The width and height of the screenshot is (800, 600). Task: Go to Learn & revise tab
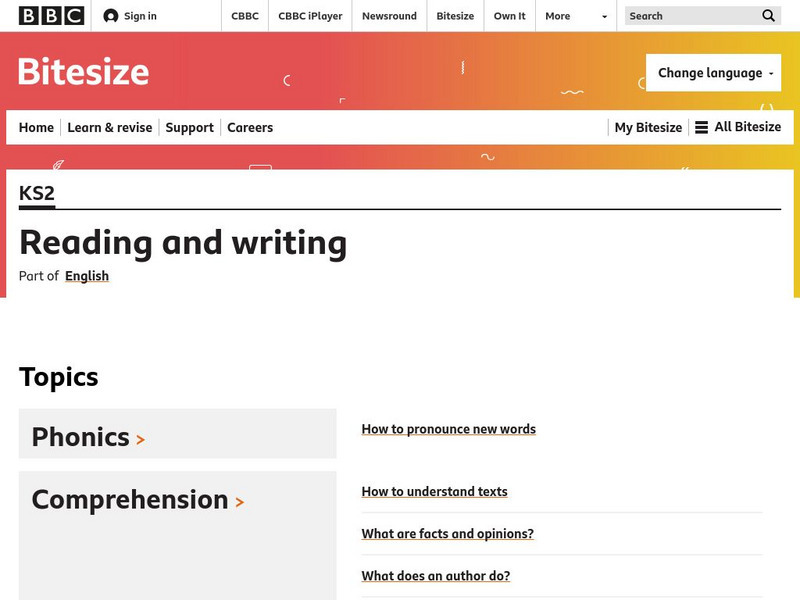(110, 127)
